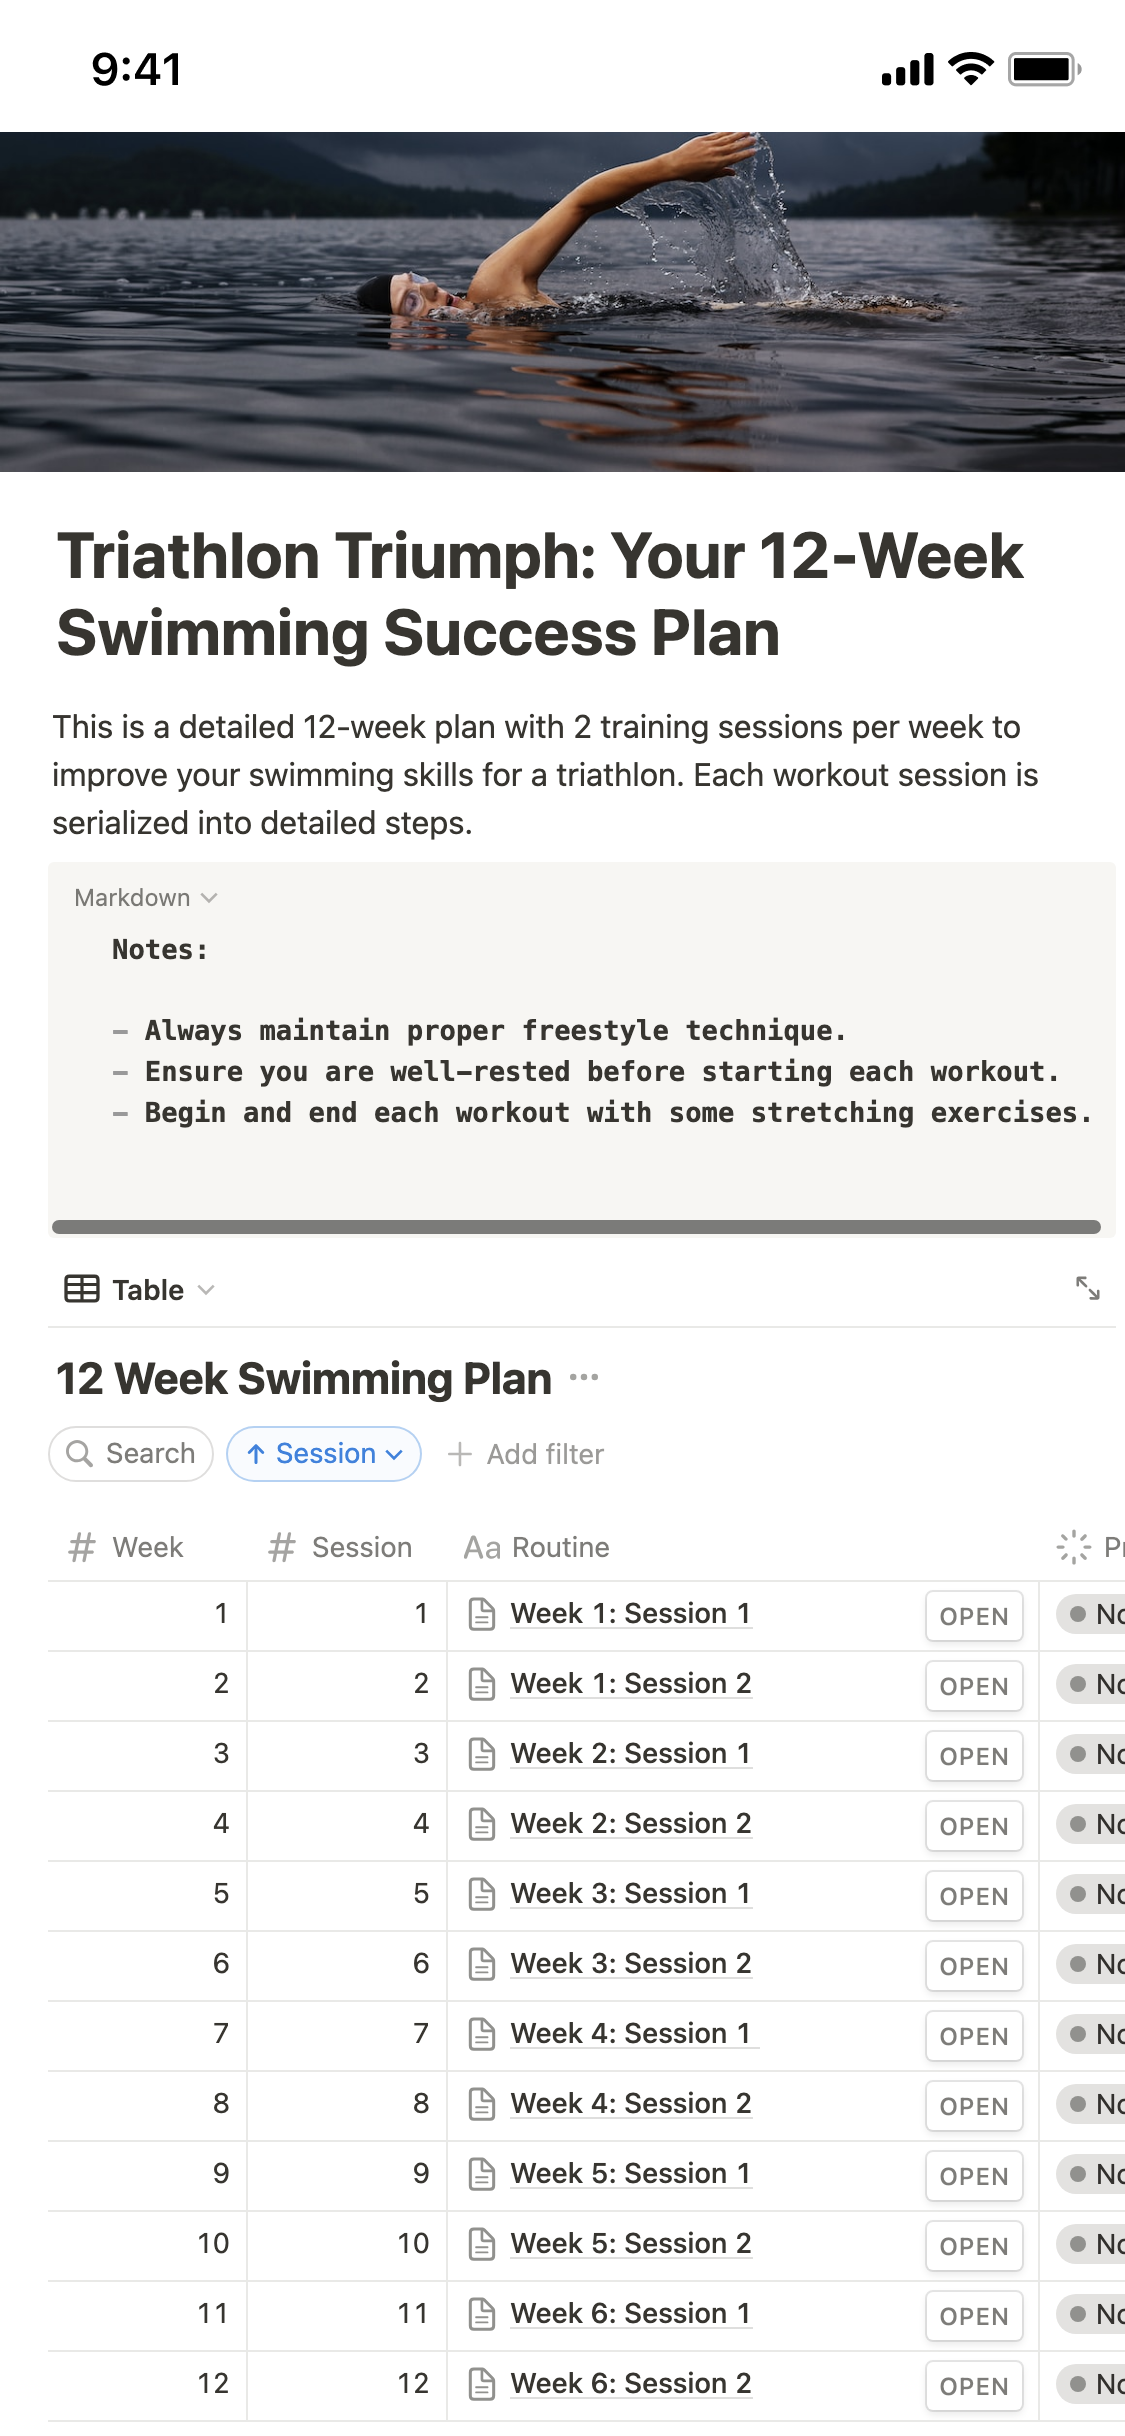
Task: Click the Add filter button
Action: [x=526, y=1454]
